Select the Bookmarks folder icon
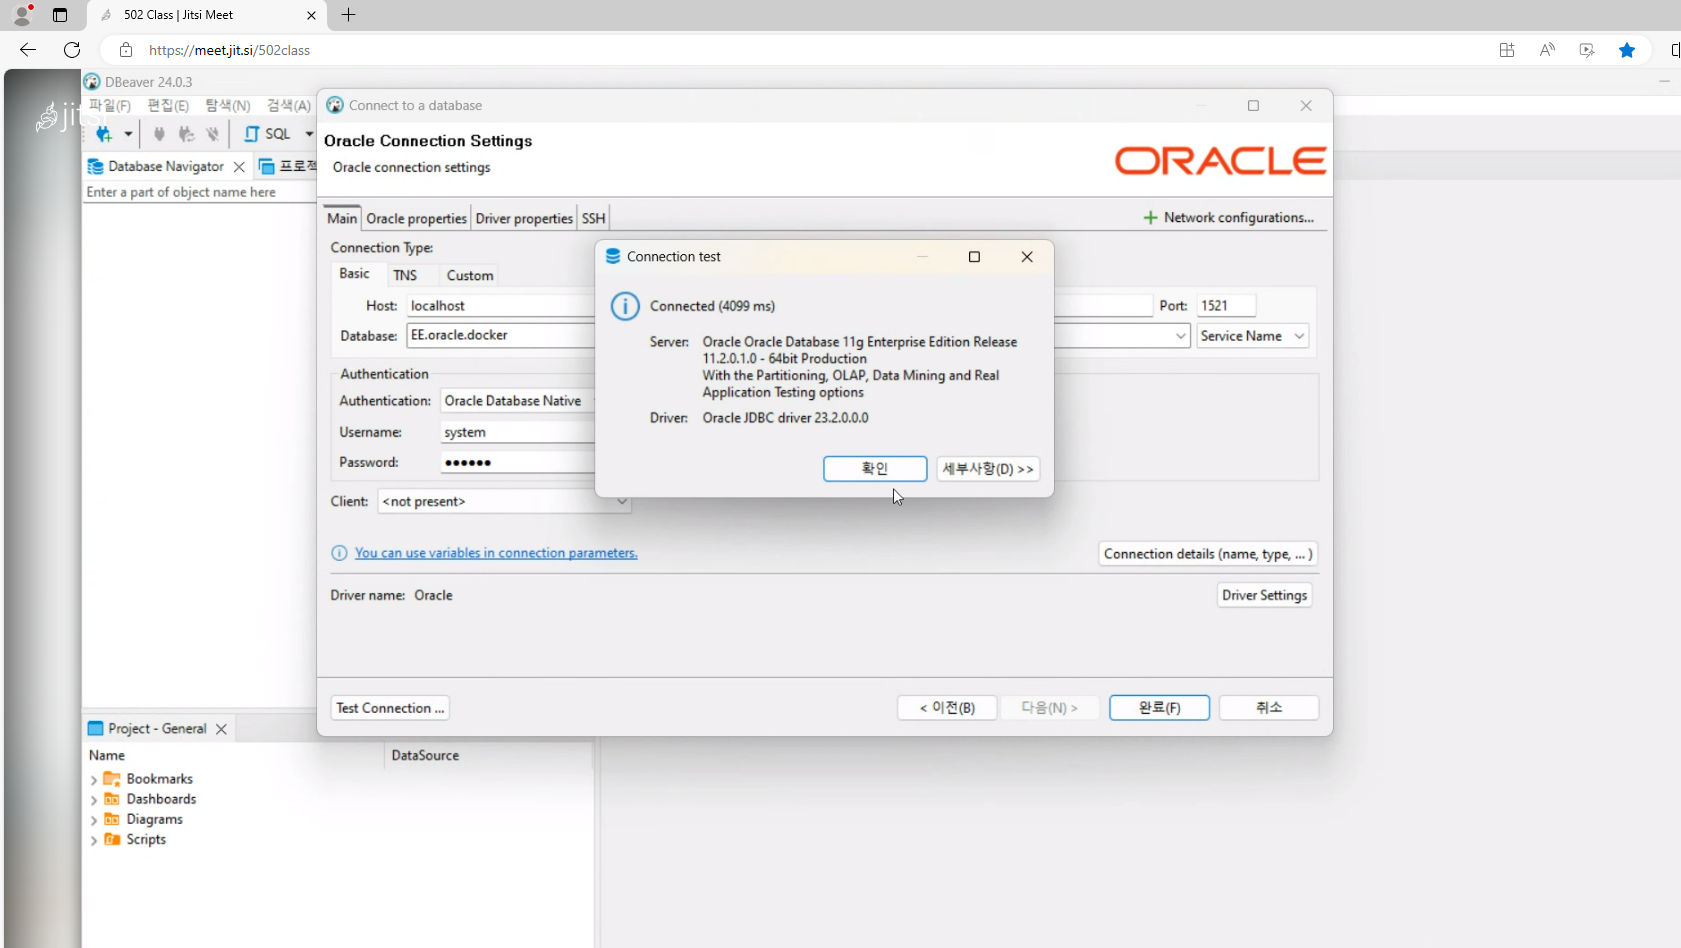 (x=112, y=779)
